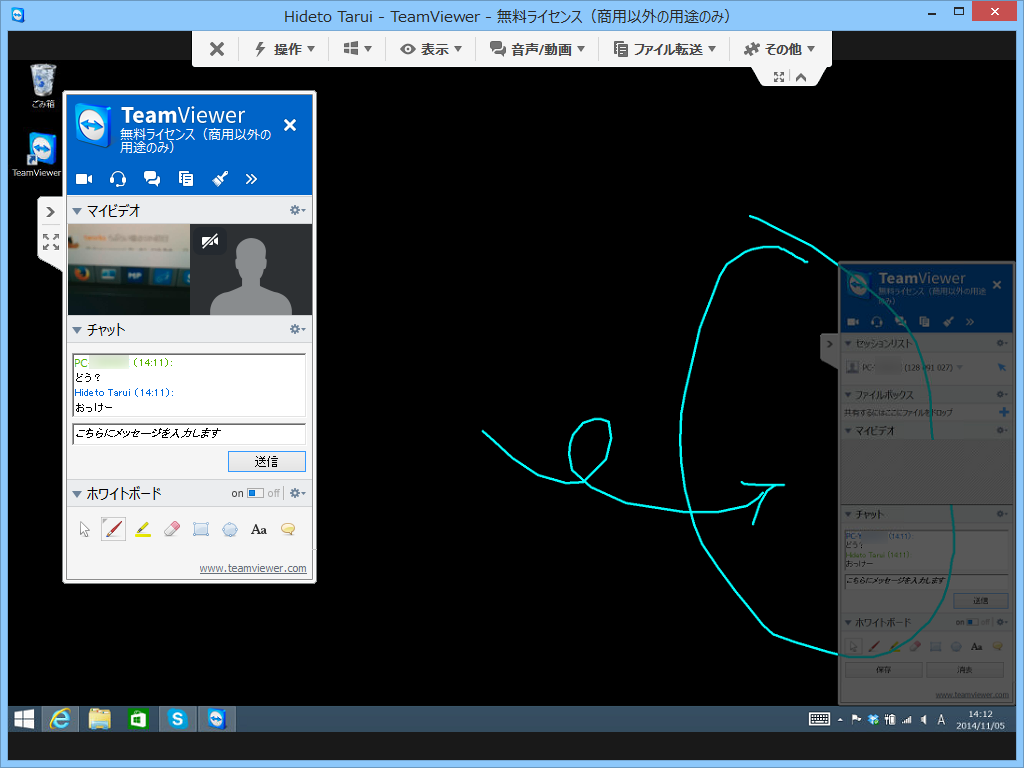Click the 消去 clear button in faded panel

[965, 670]
